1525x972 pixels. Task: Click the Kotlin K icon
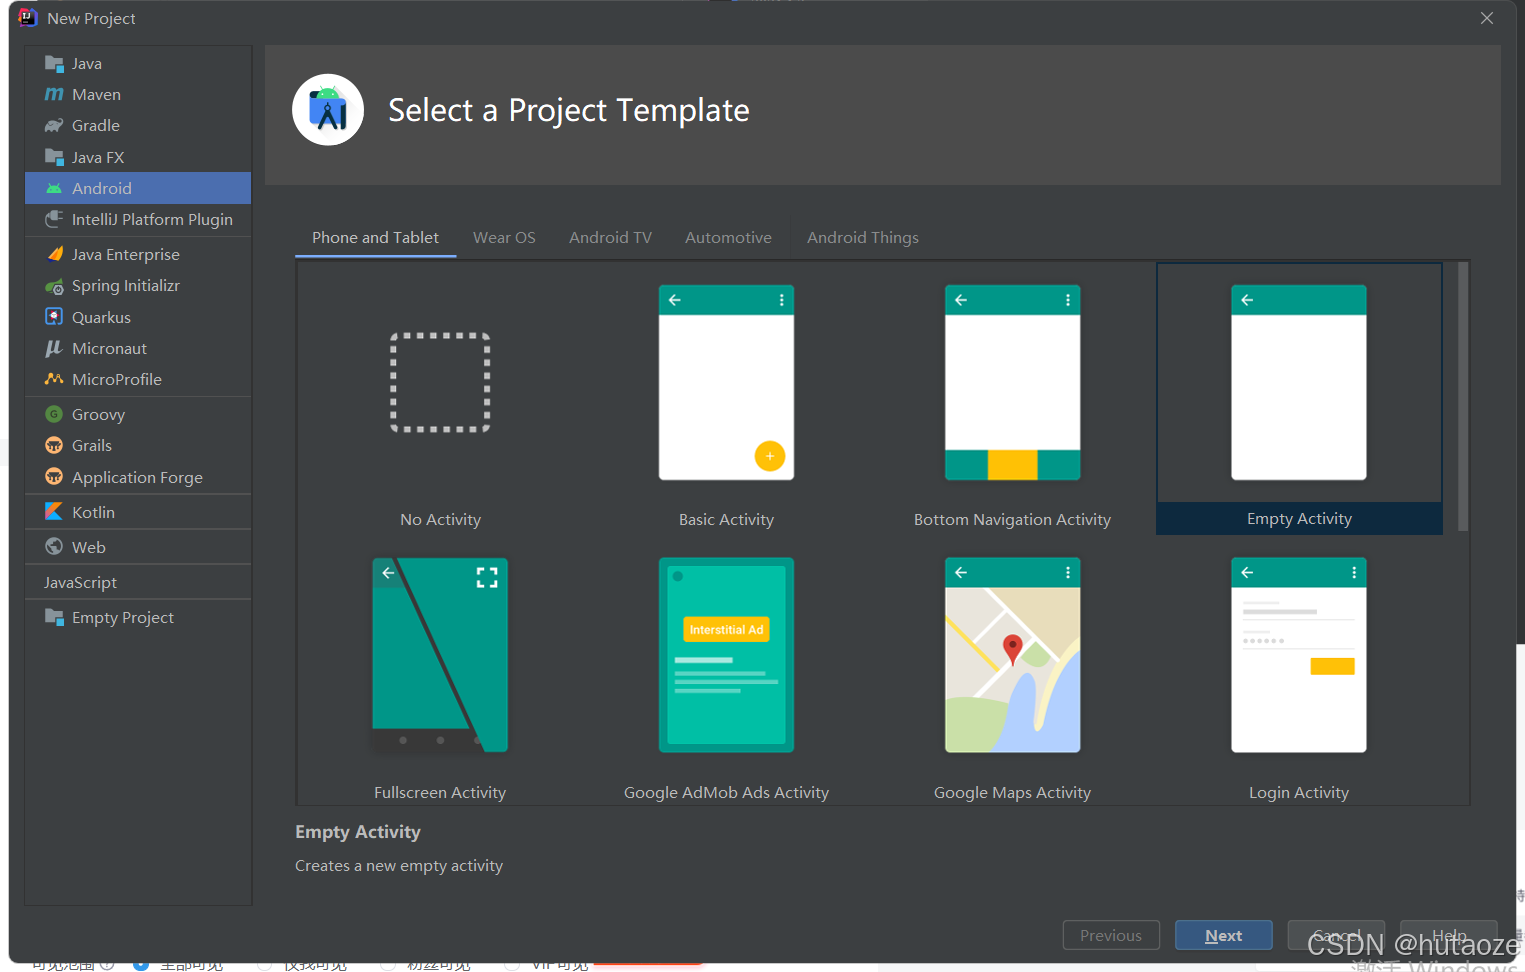pos(54,511)
